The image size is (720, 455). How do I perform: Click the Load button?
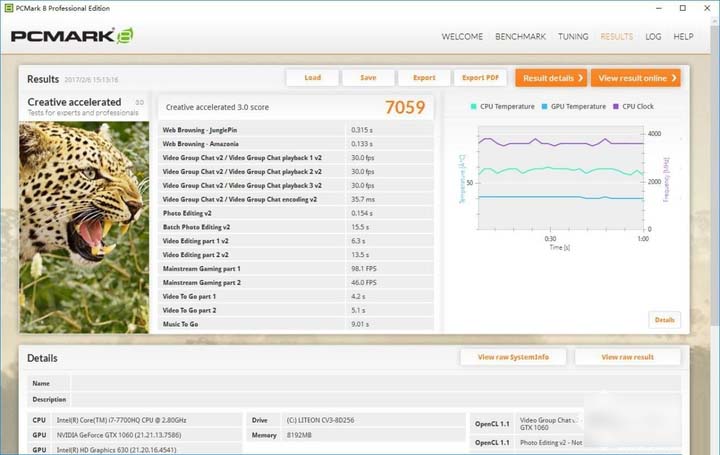(312, 78)
